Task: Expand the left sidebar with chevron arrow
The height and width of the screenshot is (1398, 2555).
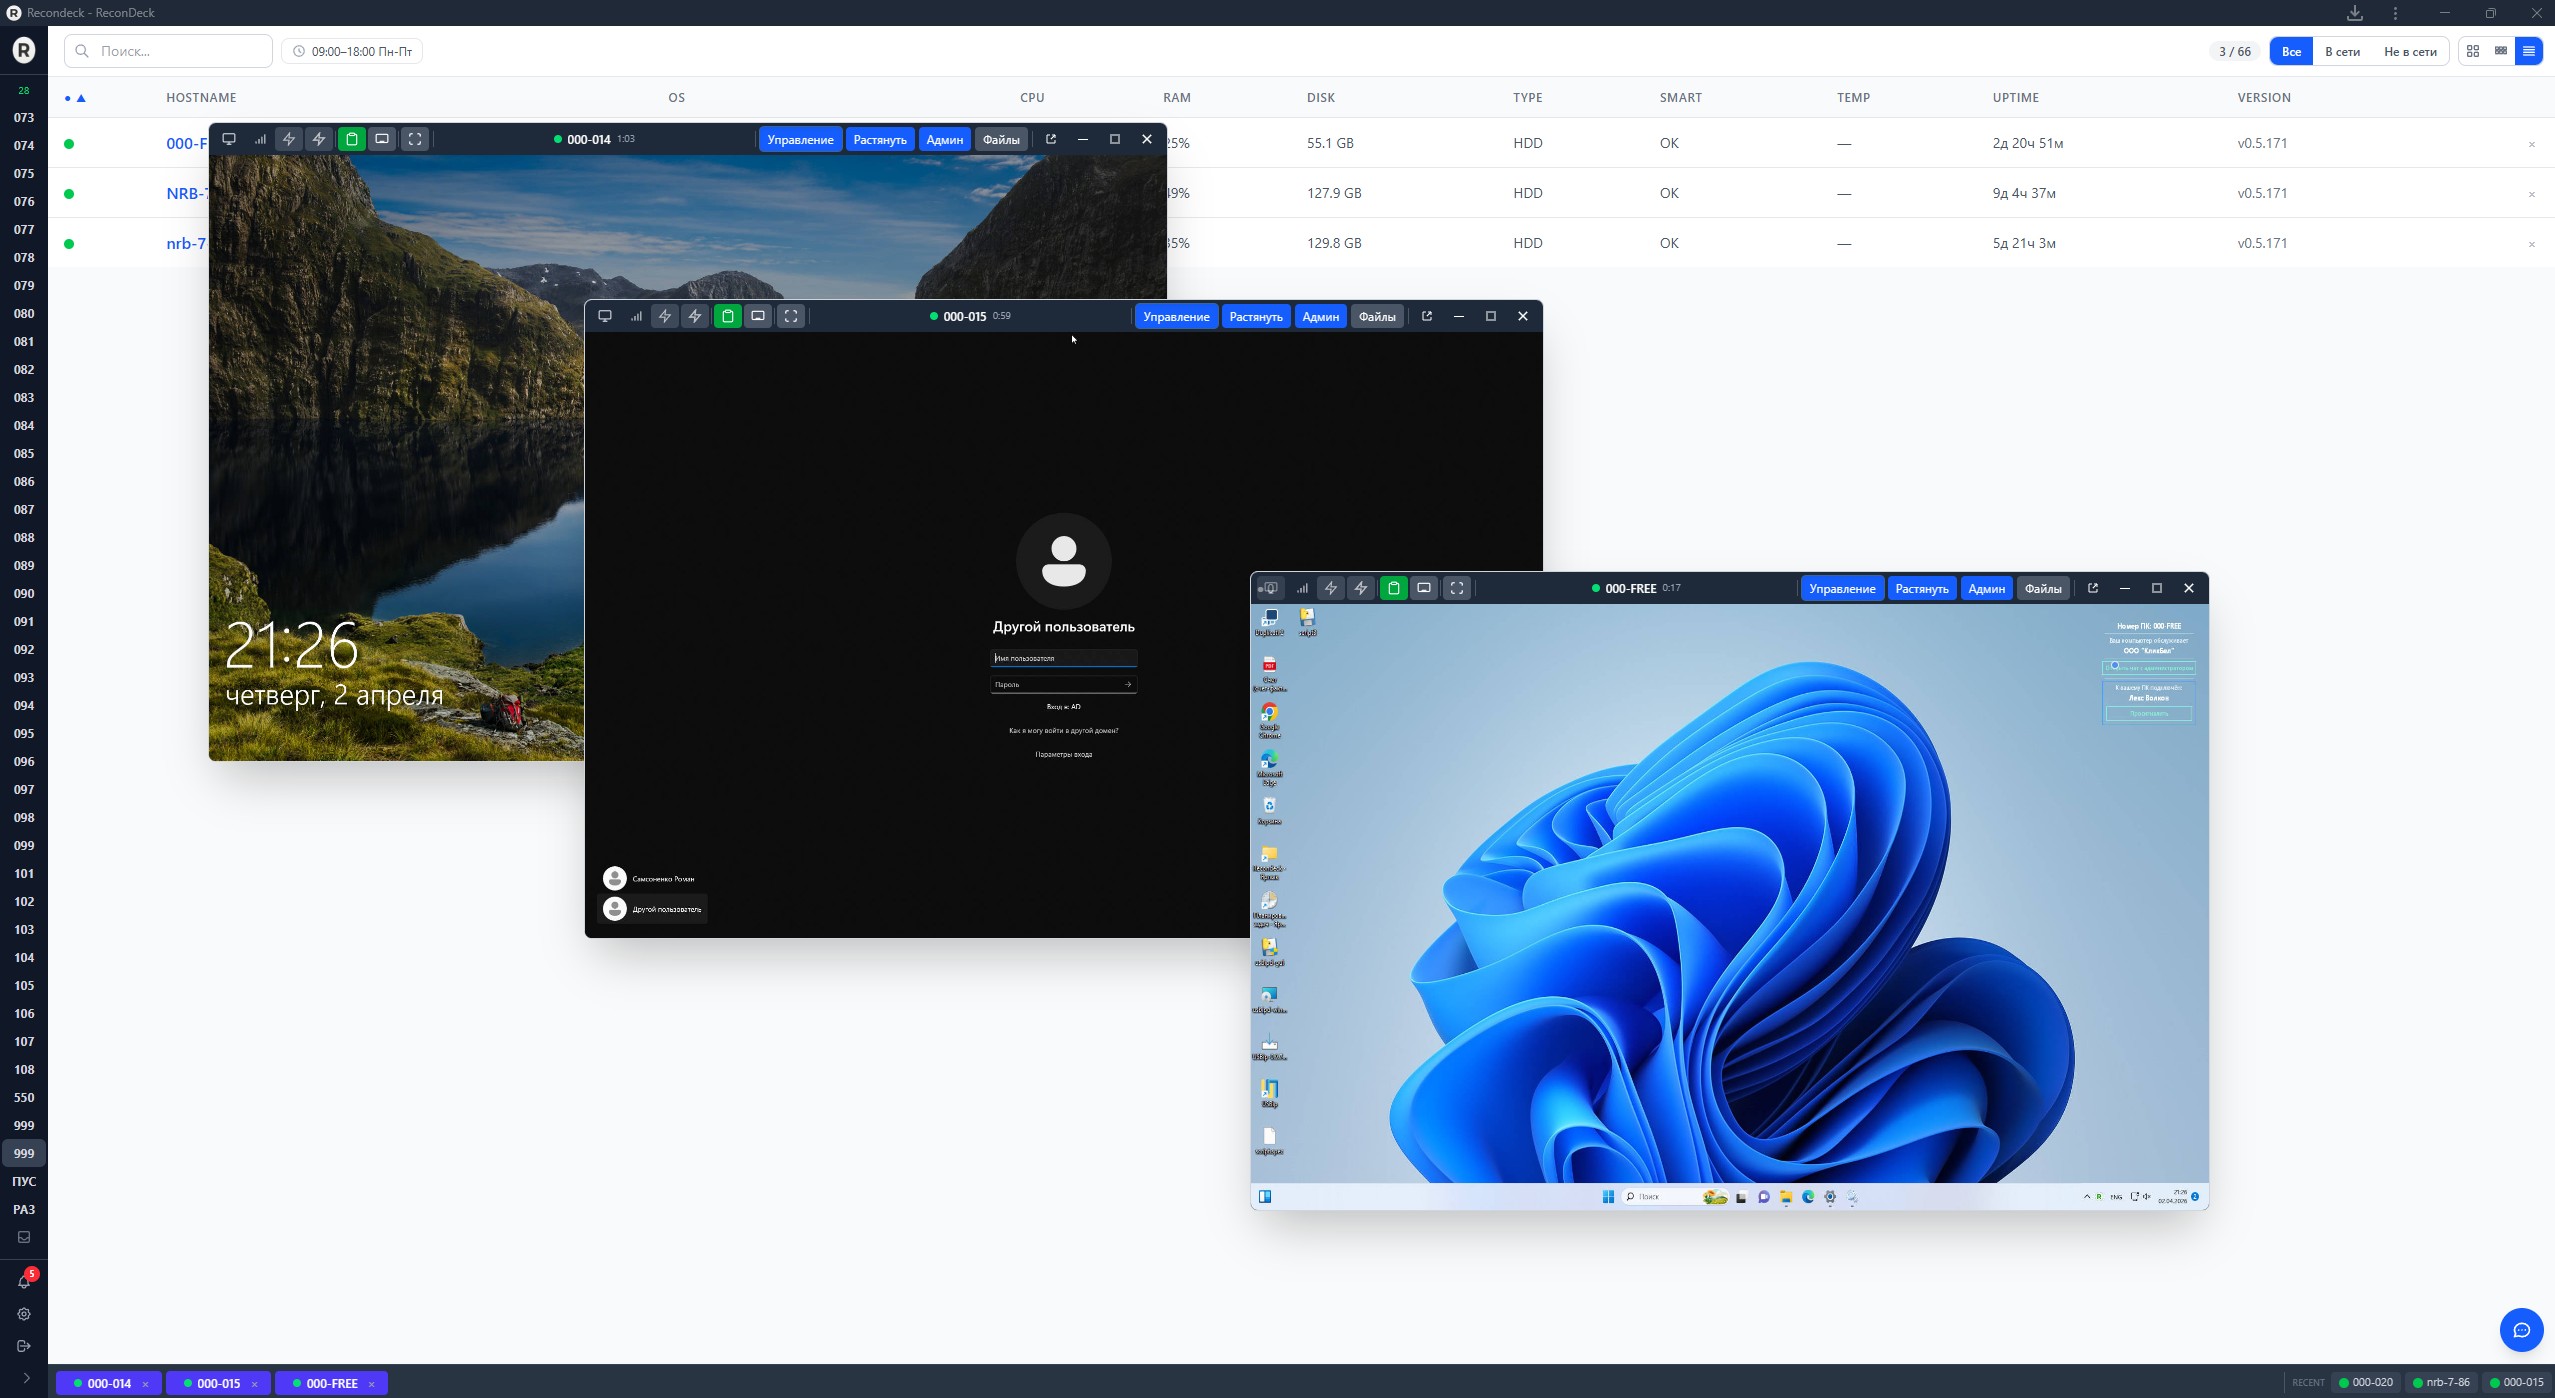Action: [26, 1378]
